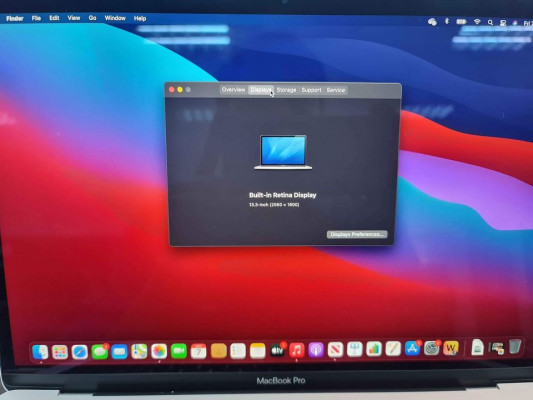
Task: Start FaceTime from the Dock
Action: [x=178, y=351]
